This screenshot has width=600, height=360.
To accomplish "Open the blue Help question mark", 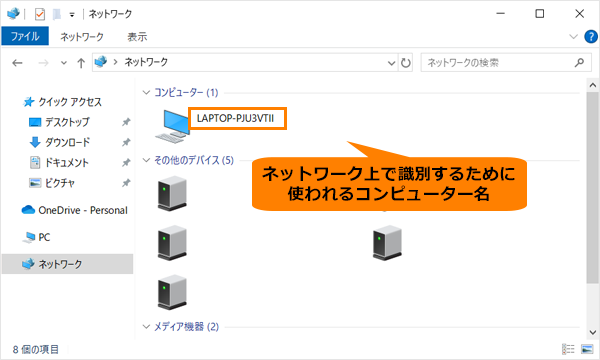I will pos(591,37).
